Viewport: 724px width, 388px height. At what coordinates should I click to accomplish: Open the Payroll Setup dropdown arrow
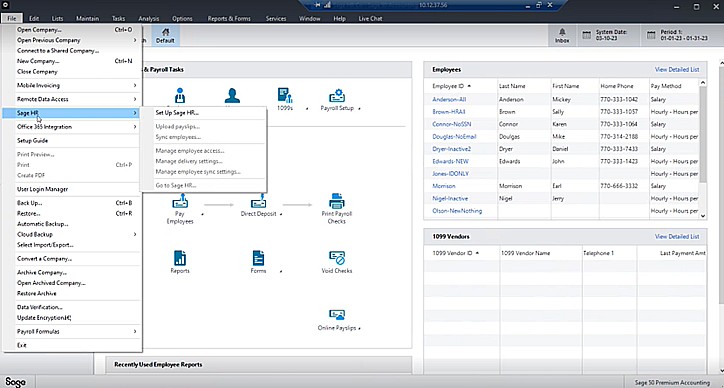click(359, 109)
